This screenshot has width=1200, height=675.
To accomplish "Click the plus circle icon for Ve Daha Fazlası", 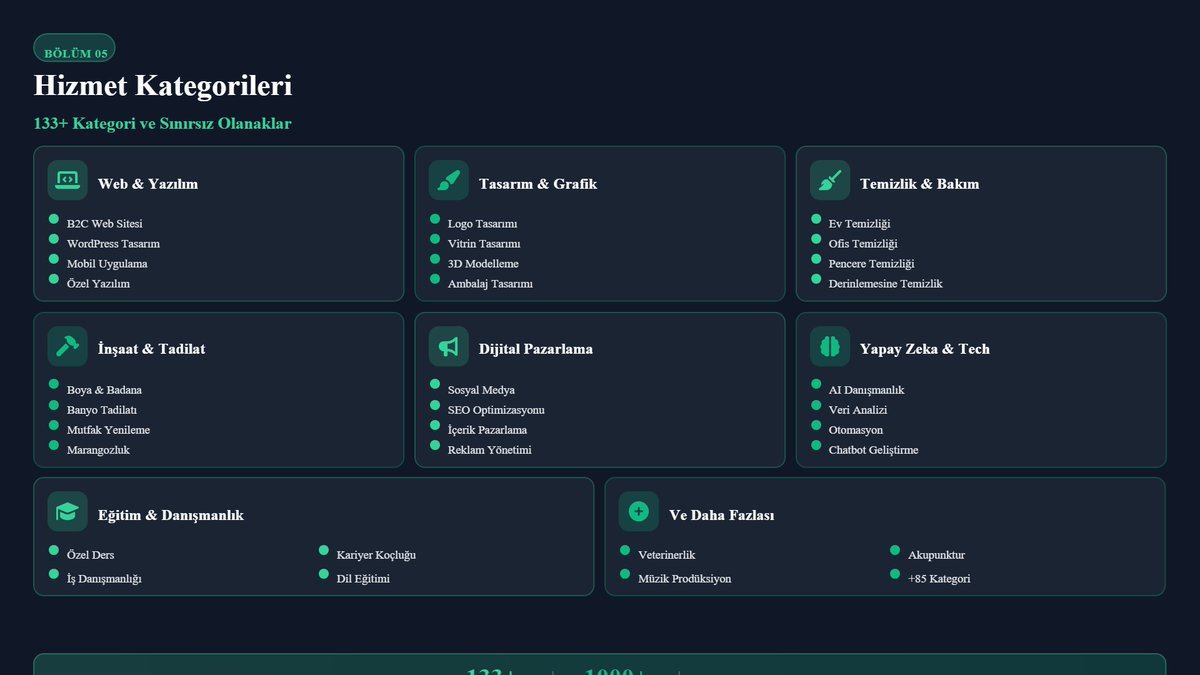I will (x=639, y=512).
